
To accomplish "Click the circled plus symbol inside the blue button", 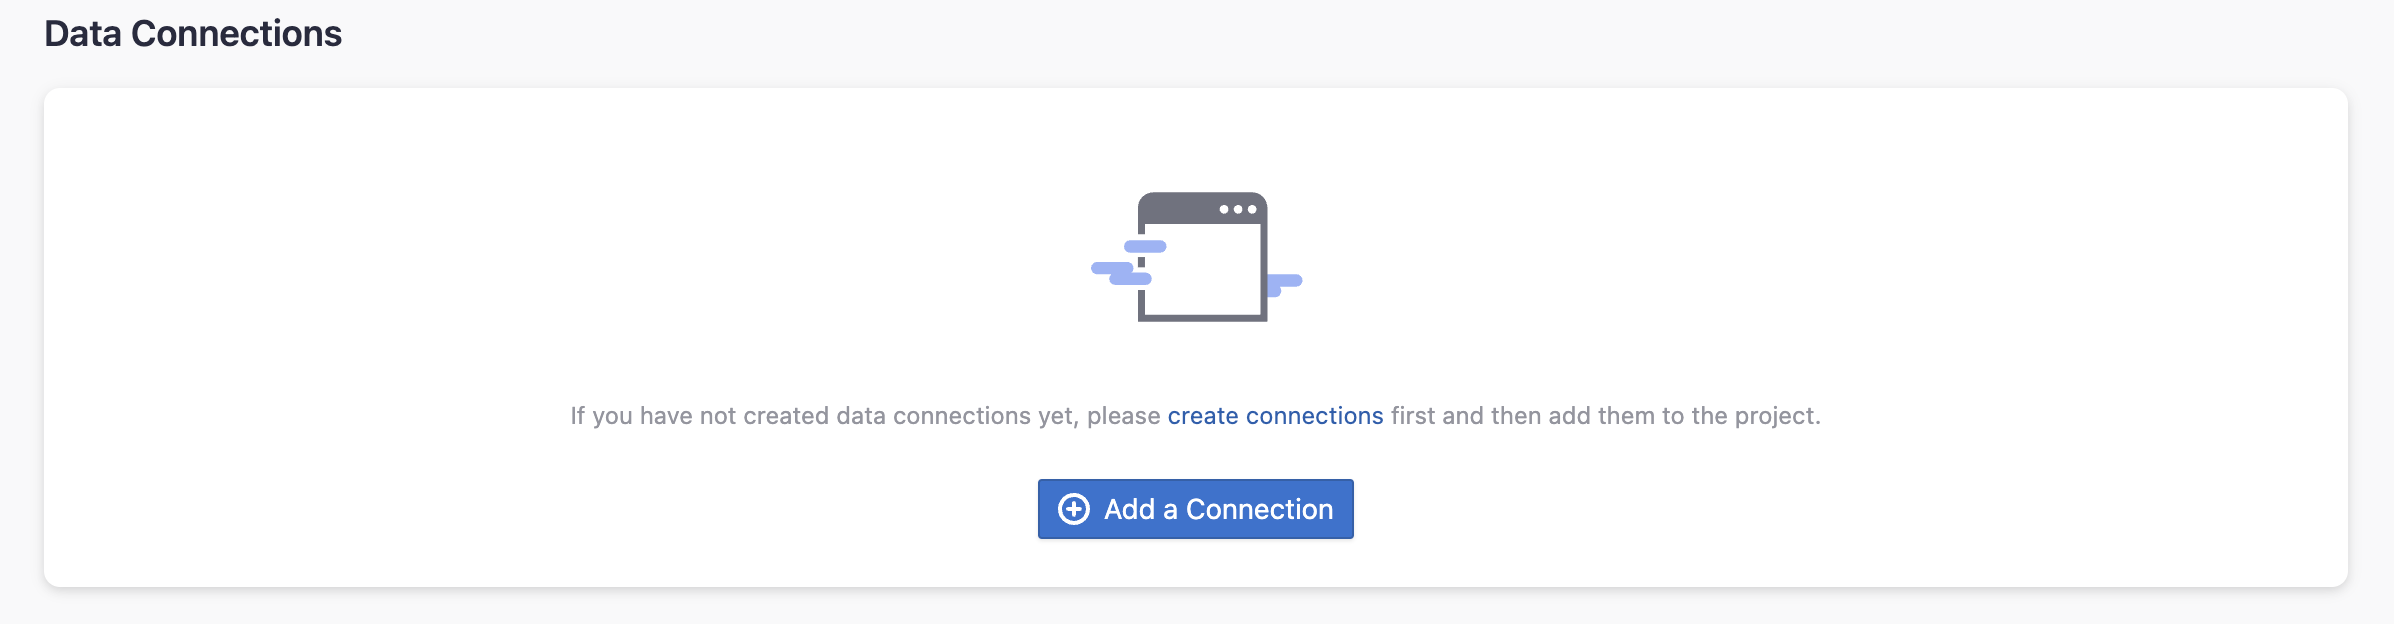I will click(x=1073, y=509).
